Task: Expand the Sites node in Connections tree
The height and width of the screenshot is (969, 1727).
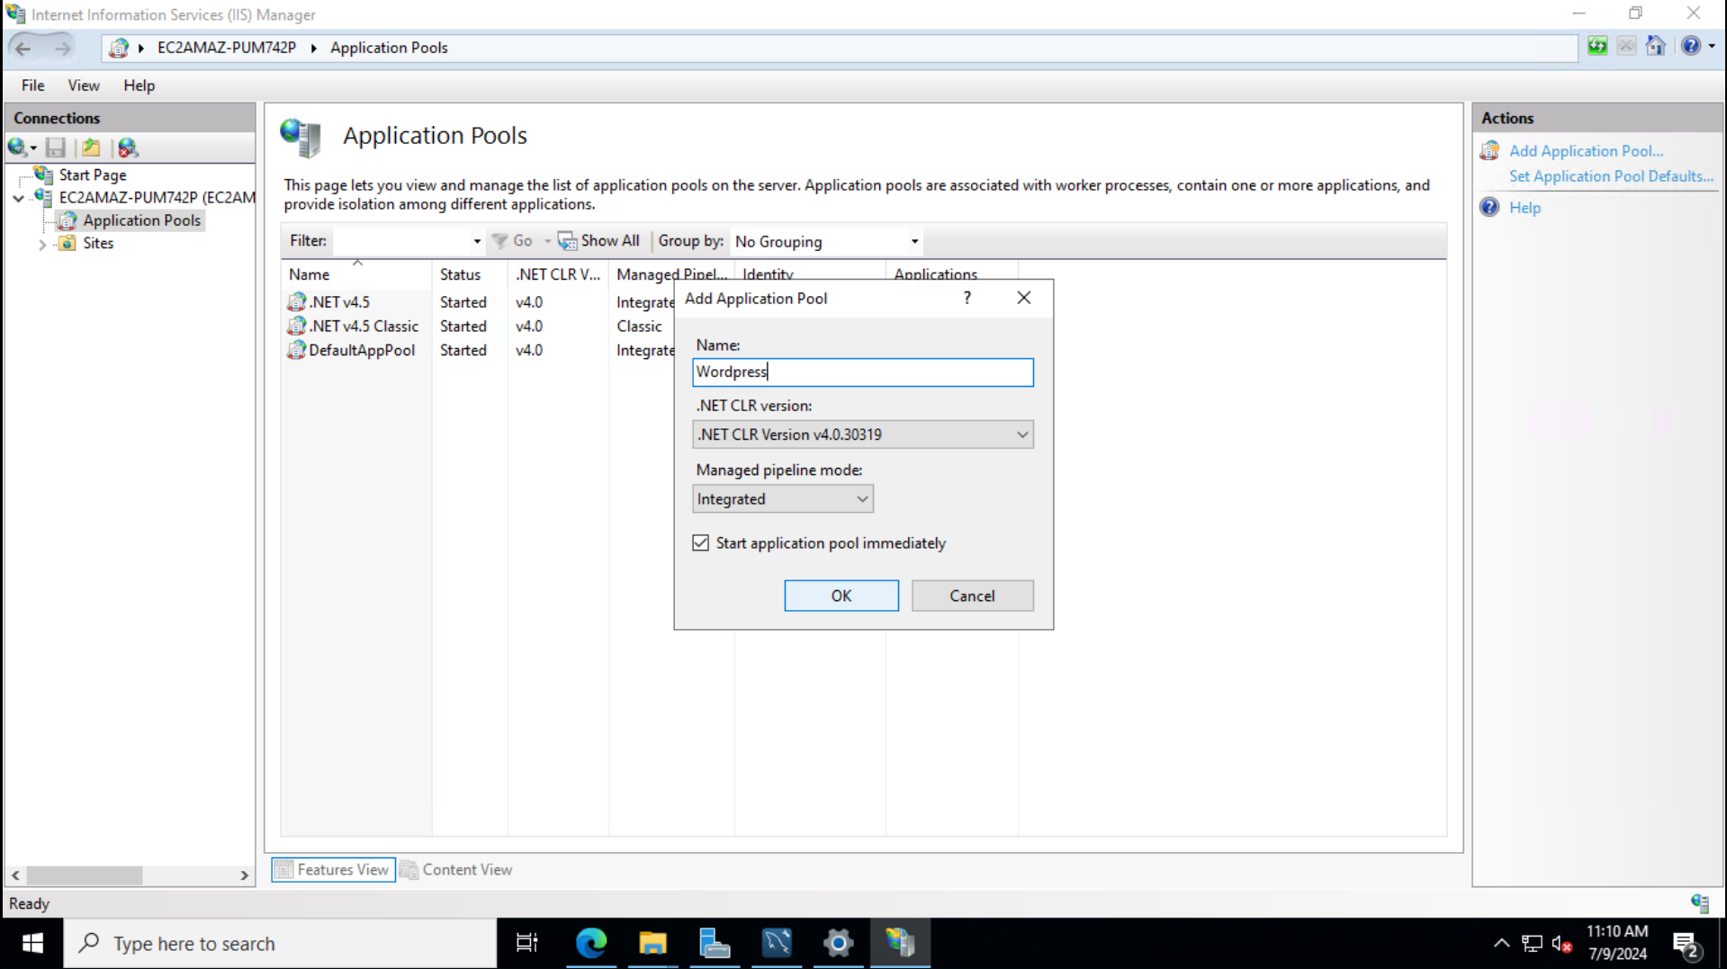Action: pos(41,243)
